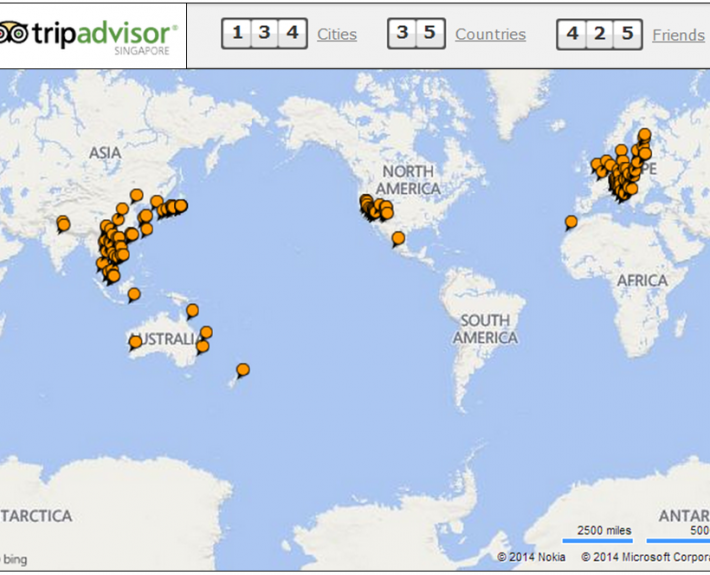Click the pin off northwest Africa's coast
The height and width of the screenshot is (575, 710).
[571, 222]
